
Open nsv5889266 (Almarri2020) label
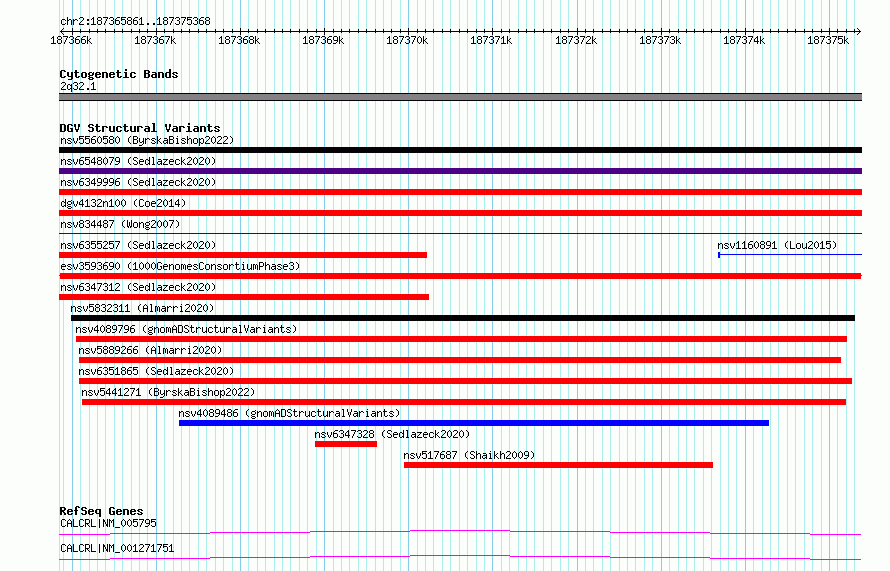tap(150, 350)
